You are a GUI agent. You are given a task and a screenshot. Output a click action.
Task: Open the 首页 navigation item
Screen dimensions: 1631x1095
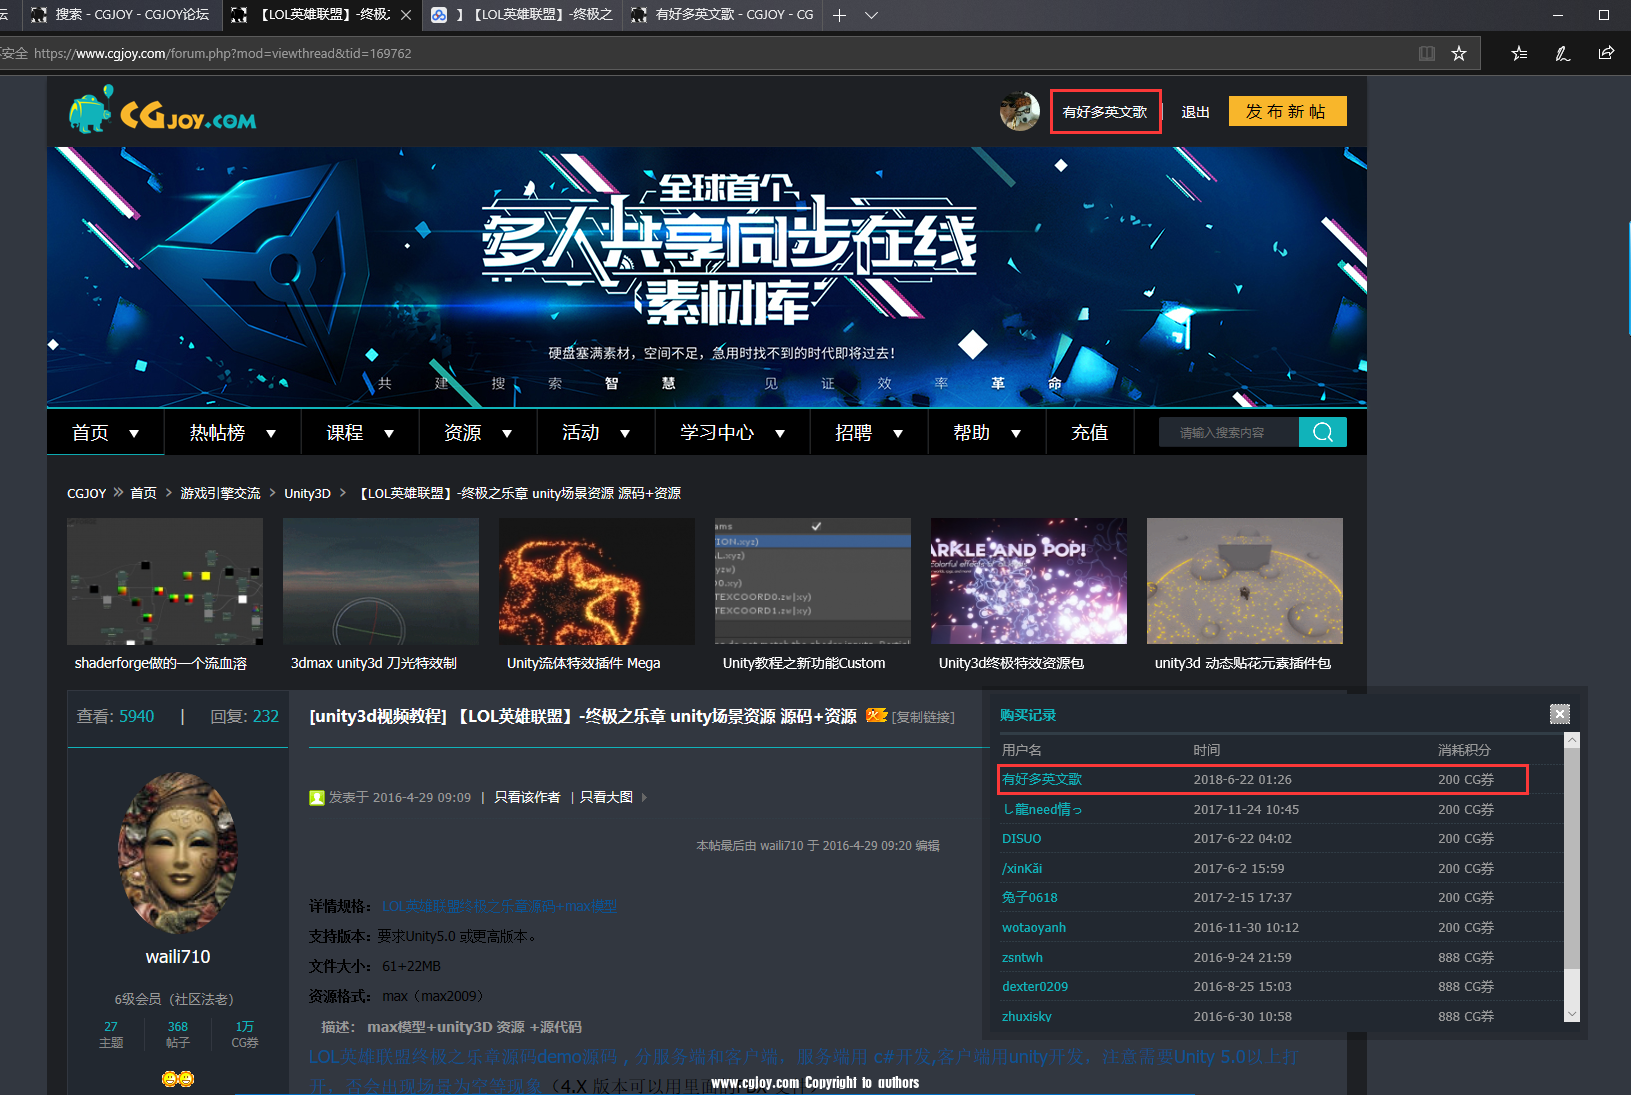(x=90, y=432)
